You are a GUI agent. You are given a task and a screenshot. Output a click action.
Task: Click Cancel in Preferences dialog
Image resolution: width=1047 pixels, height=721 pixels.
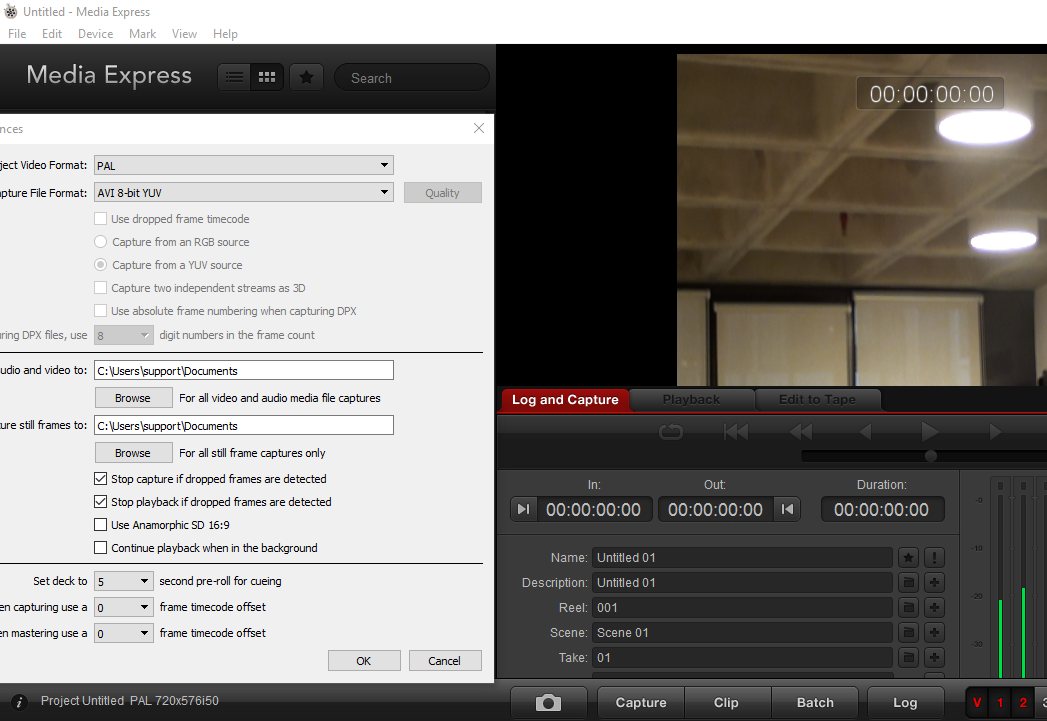445,660
